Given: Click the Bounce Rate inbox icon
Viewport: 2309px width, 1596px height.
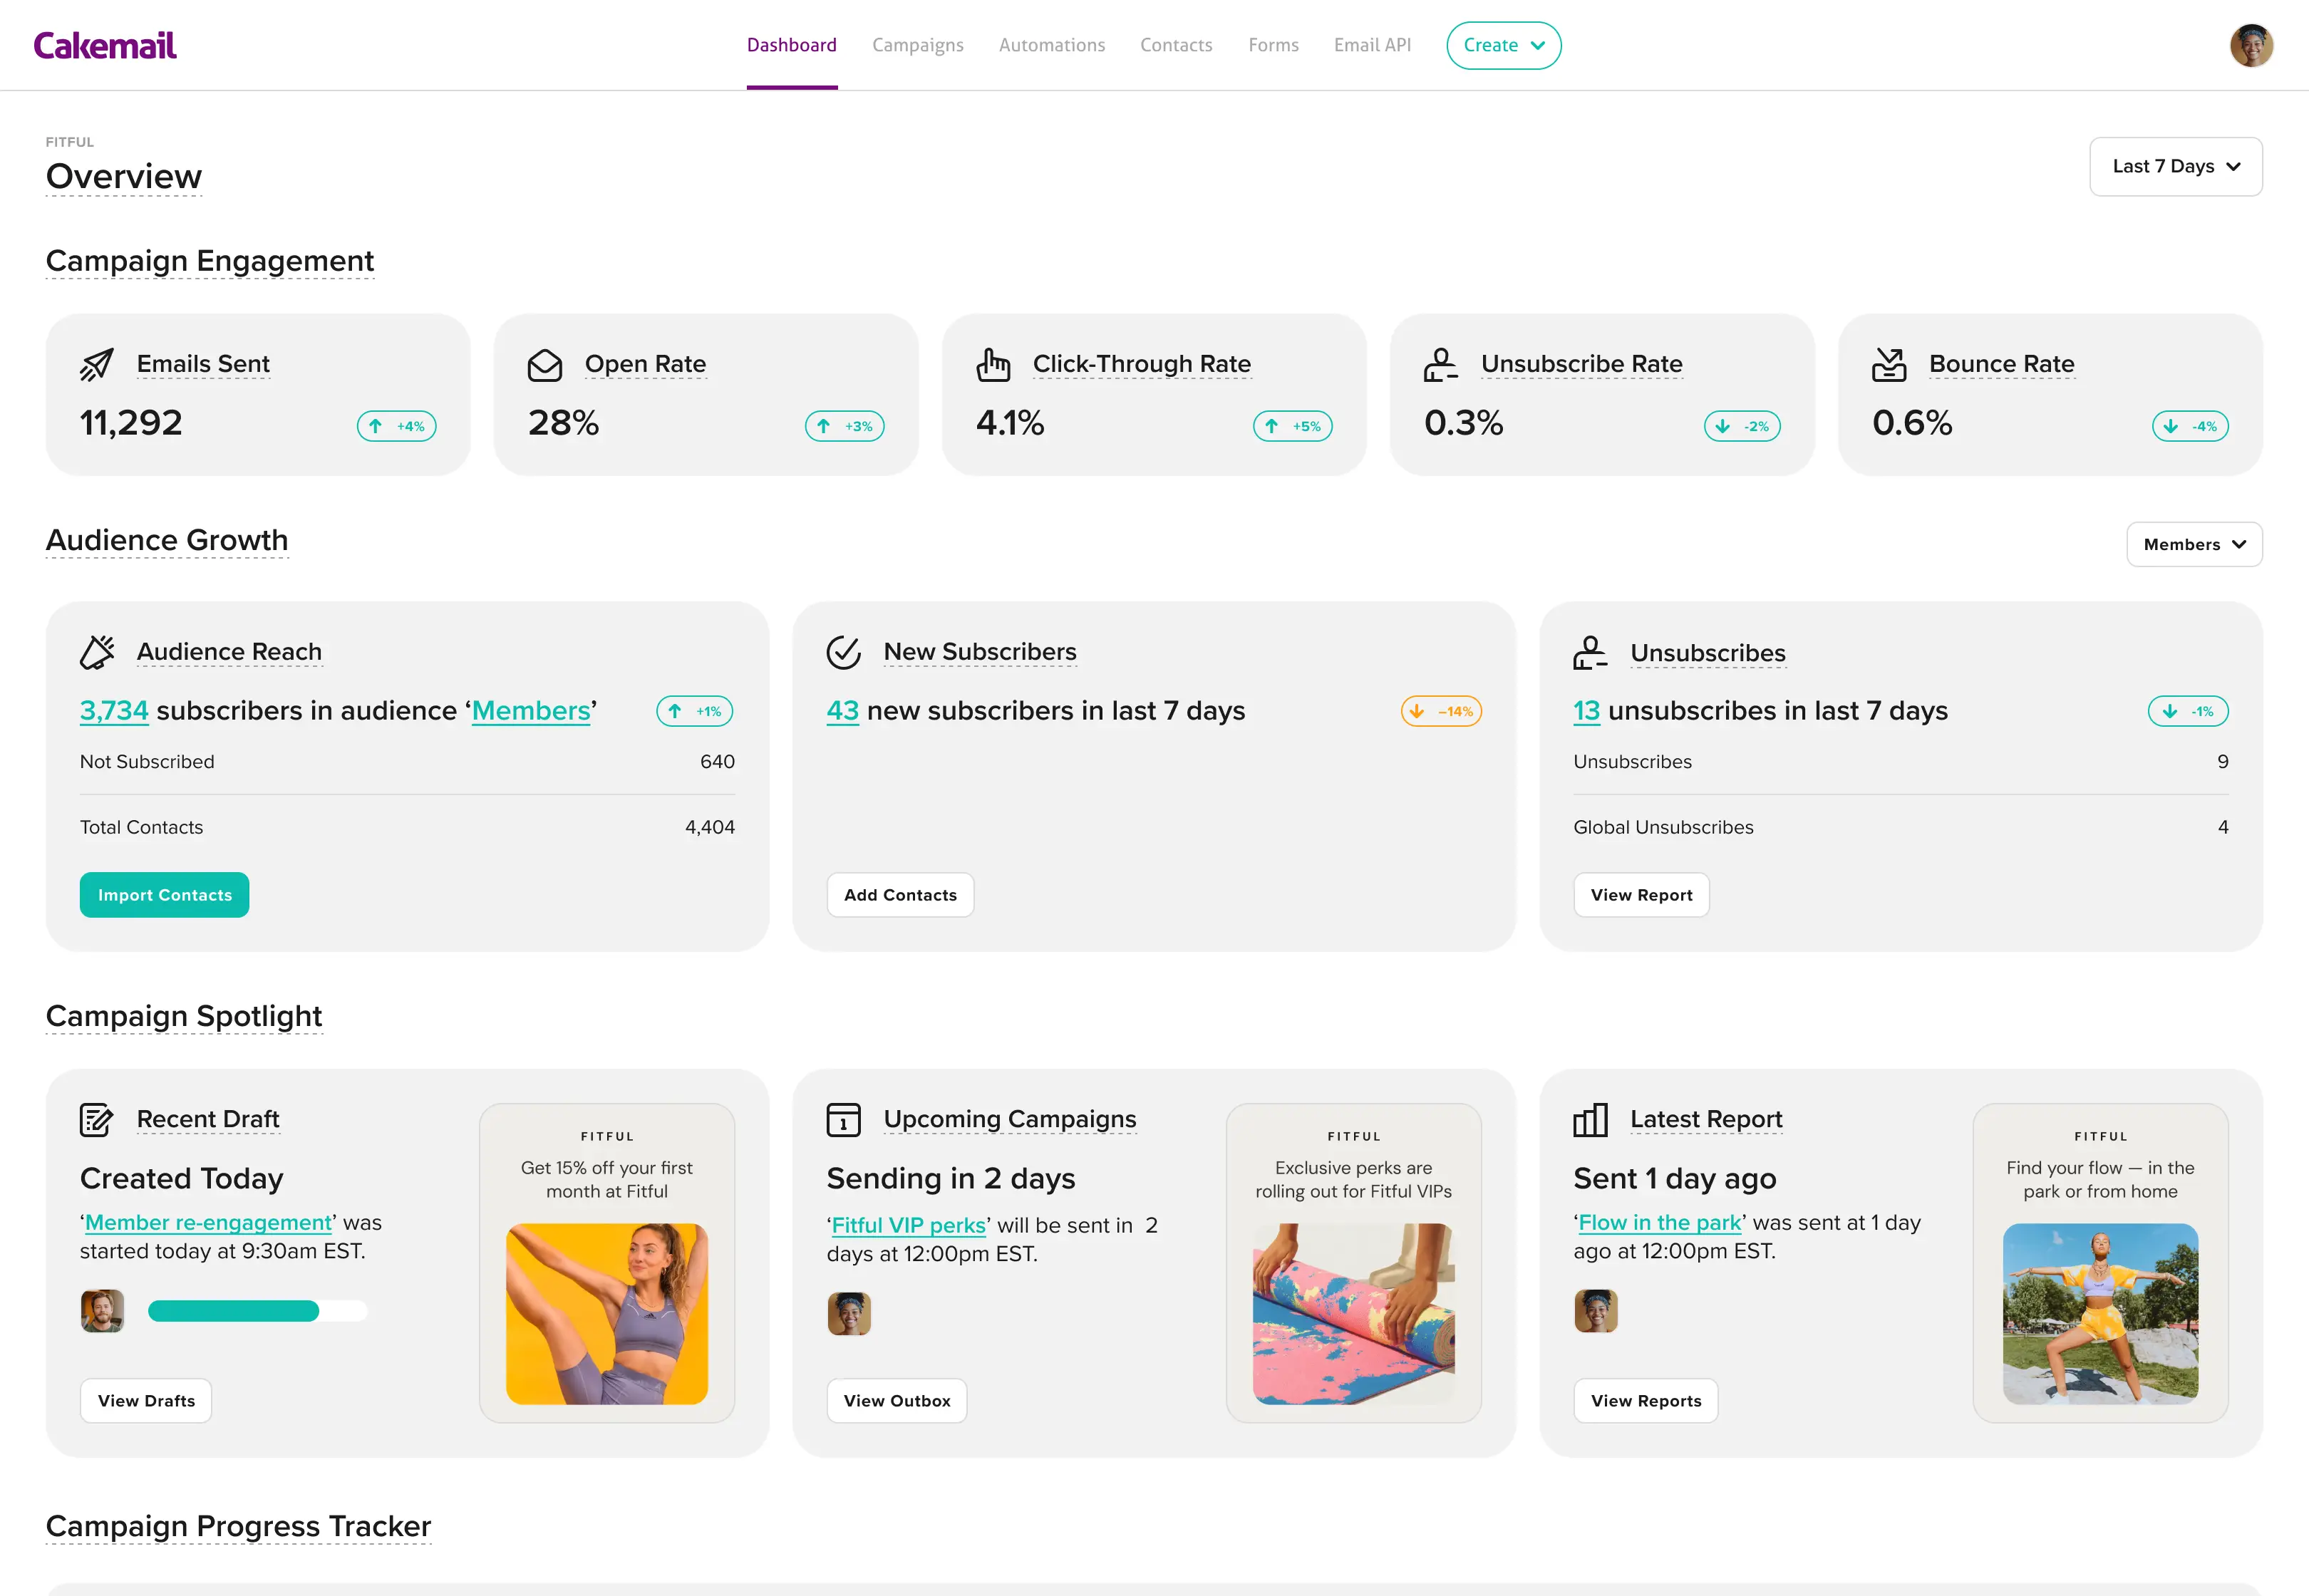Looking at the screenshot, I should click(1889, 365).
